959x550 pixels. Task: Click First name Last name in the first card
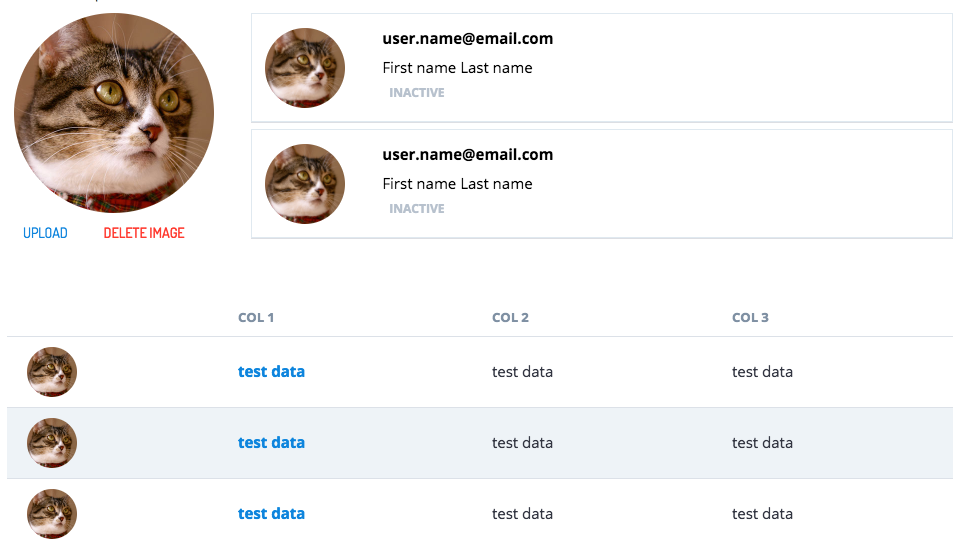[457, 68]
